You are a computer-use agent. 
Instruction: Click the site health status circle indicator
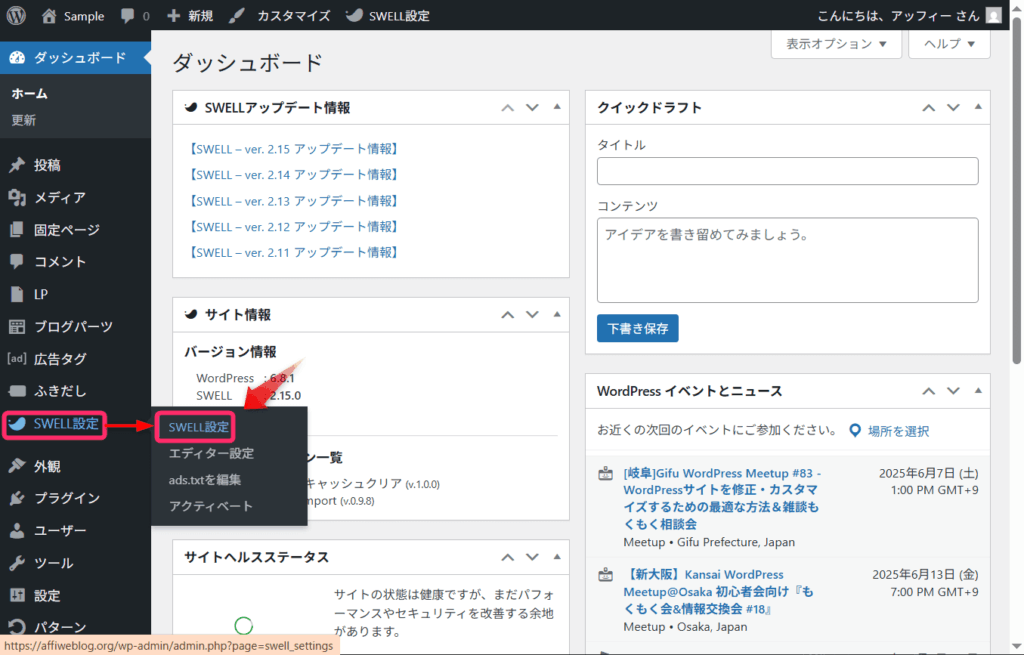[x=244, y=626]
